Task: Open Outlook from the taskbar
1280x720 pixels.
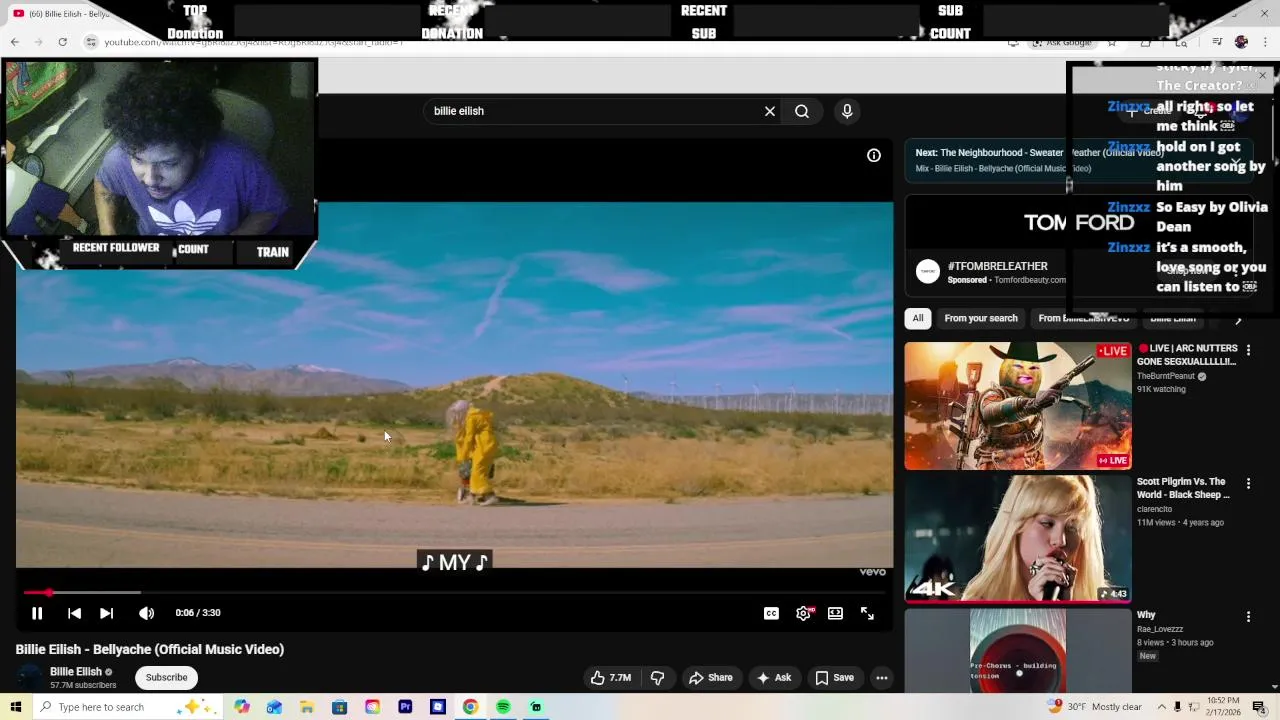Action: coord(274,707)
